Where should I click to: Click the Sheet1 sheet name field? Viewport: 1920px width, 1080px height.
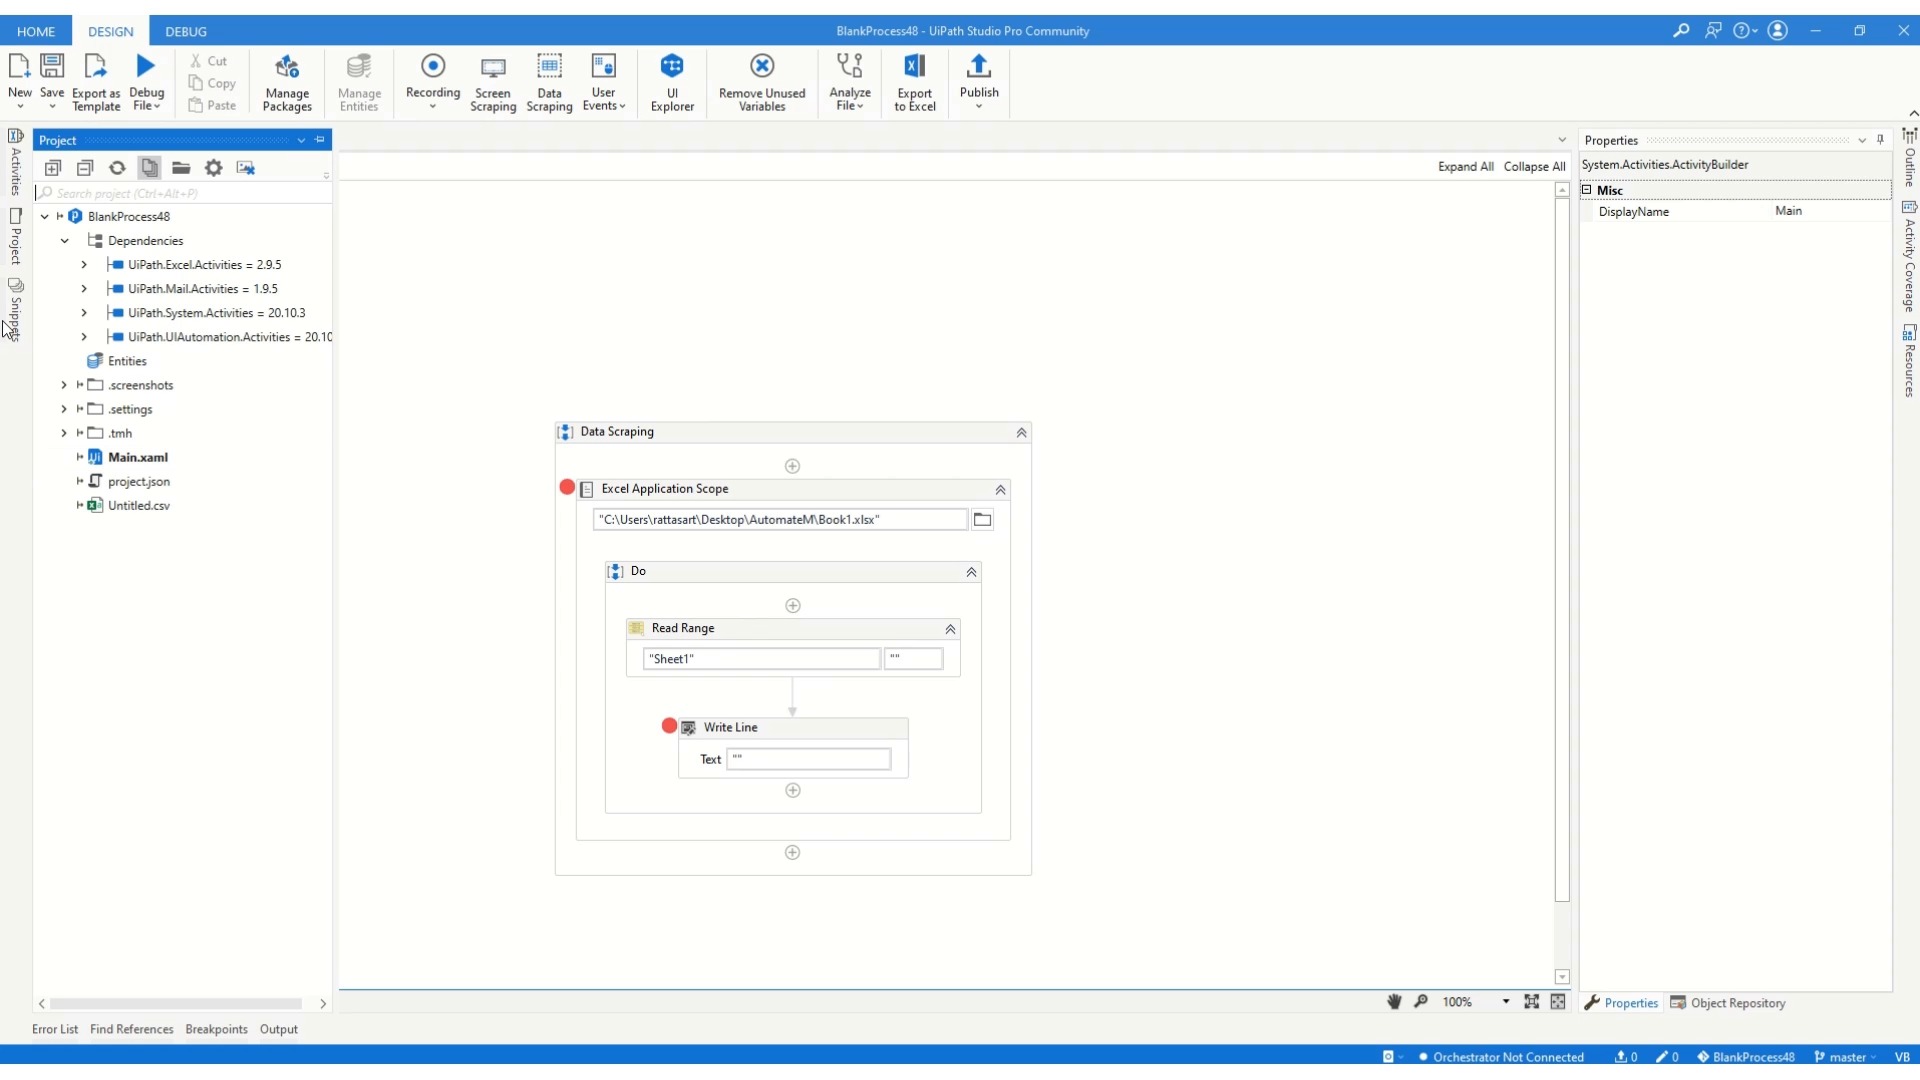point(761,659)
